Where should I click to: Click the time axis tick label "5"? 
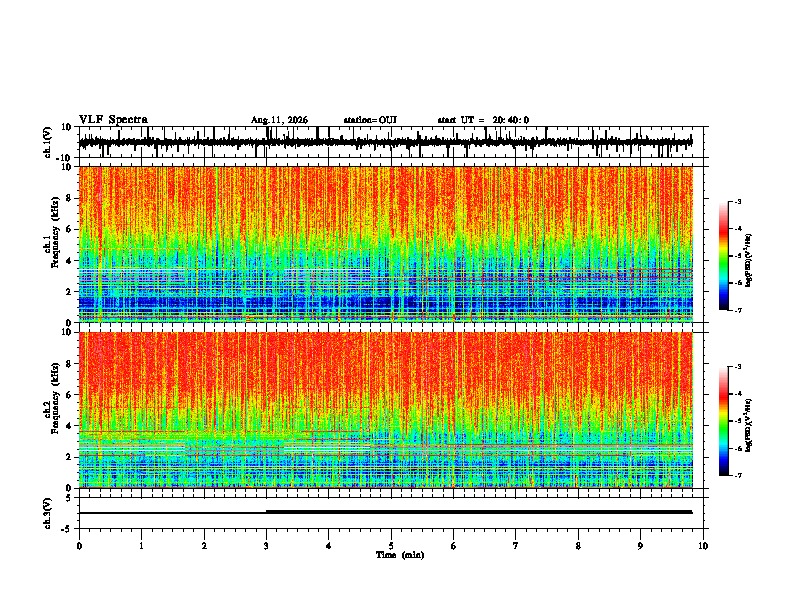[x=391, y=546]
